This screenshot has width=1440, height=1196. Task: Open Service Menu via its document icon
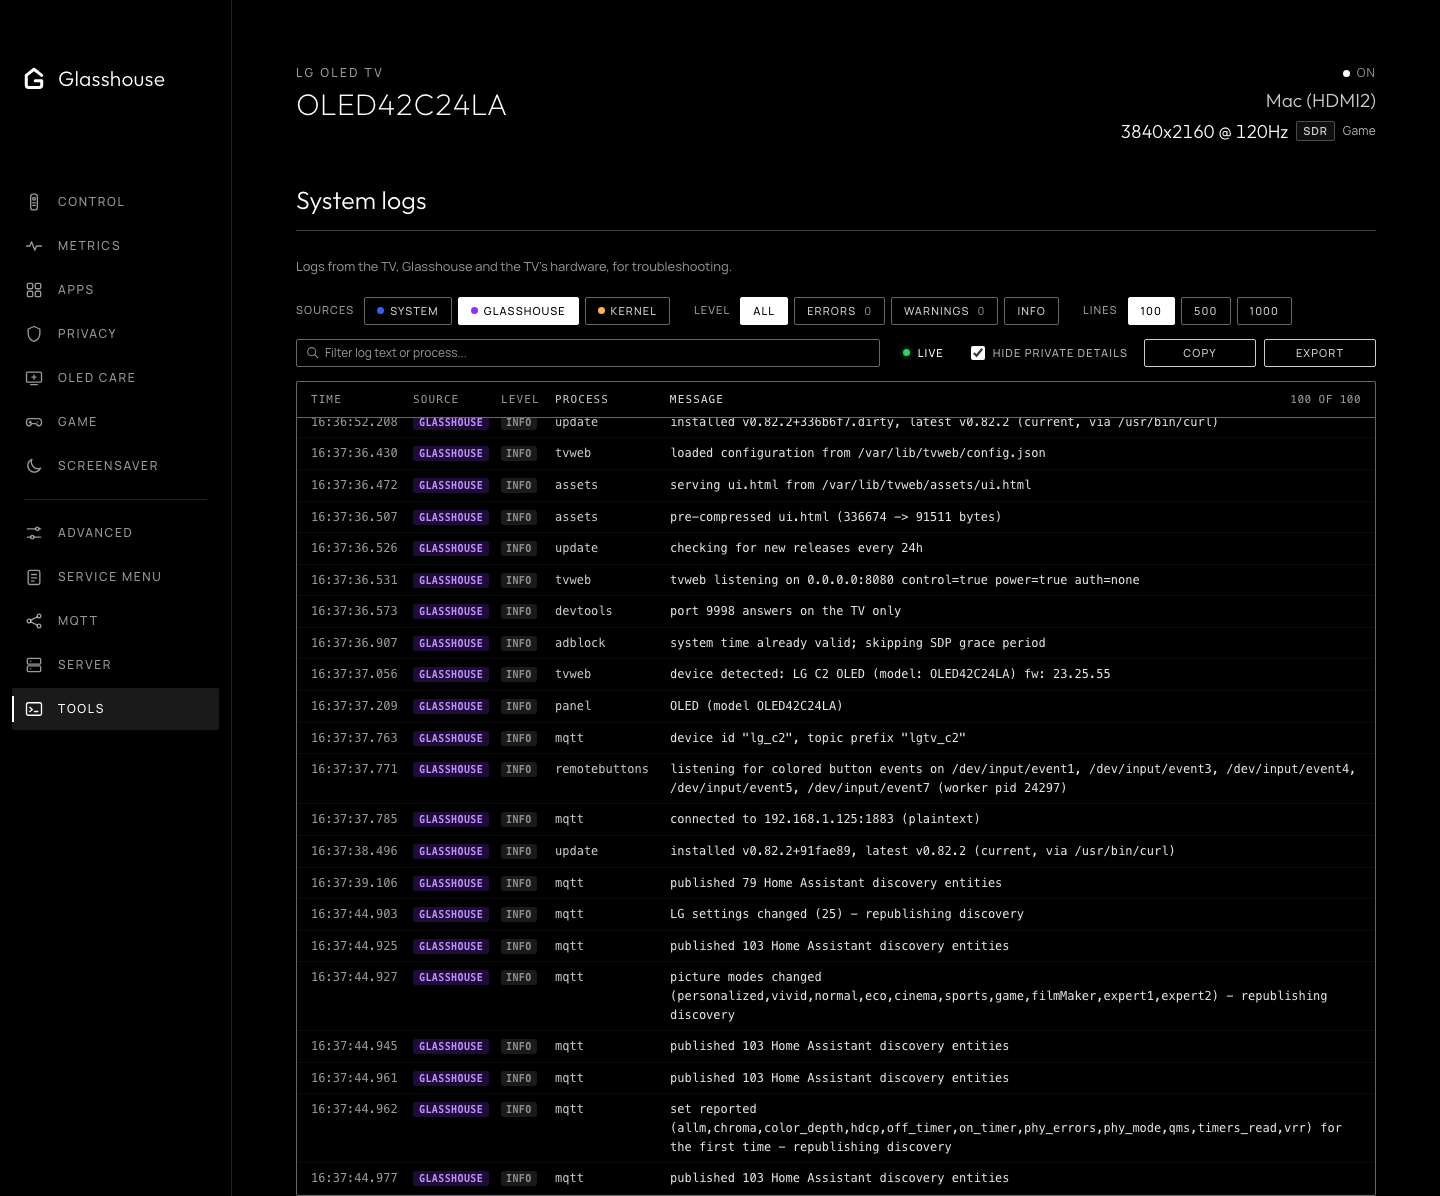[x=34, y=577]
